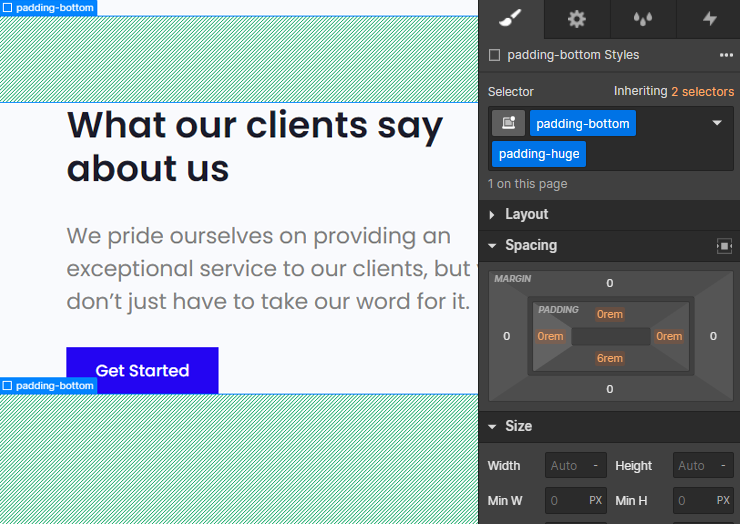Open the Height unit selector dash

coord(723,466)
